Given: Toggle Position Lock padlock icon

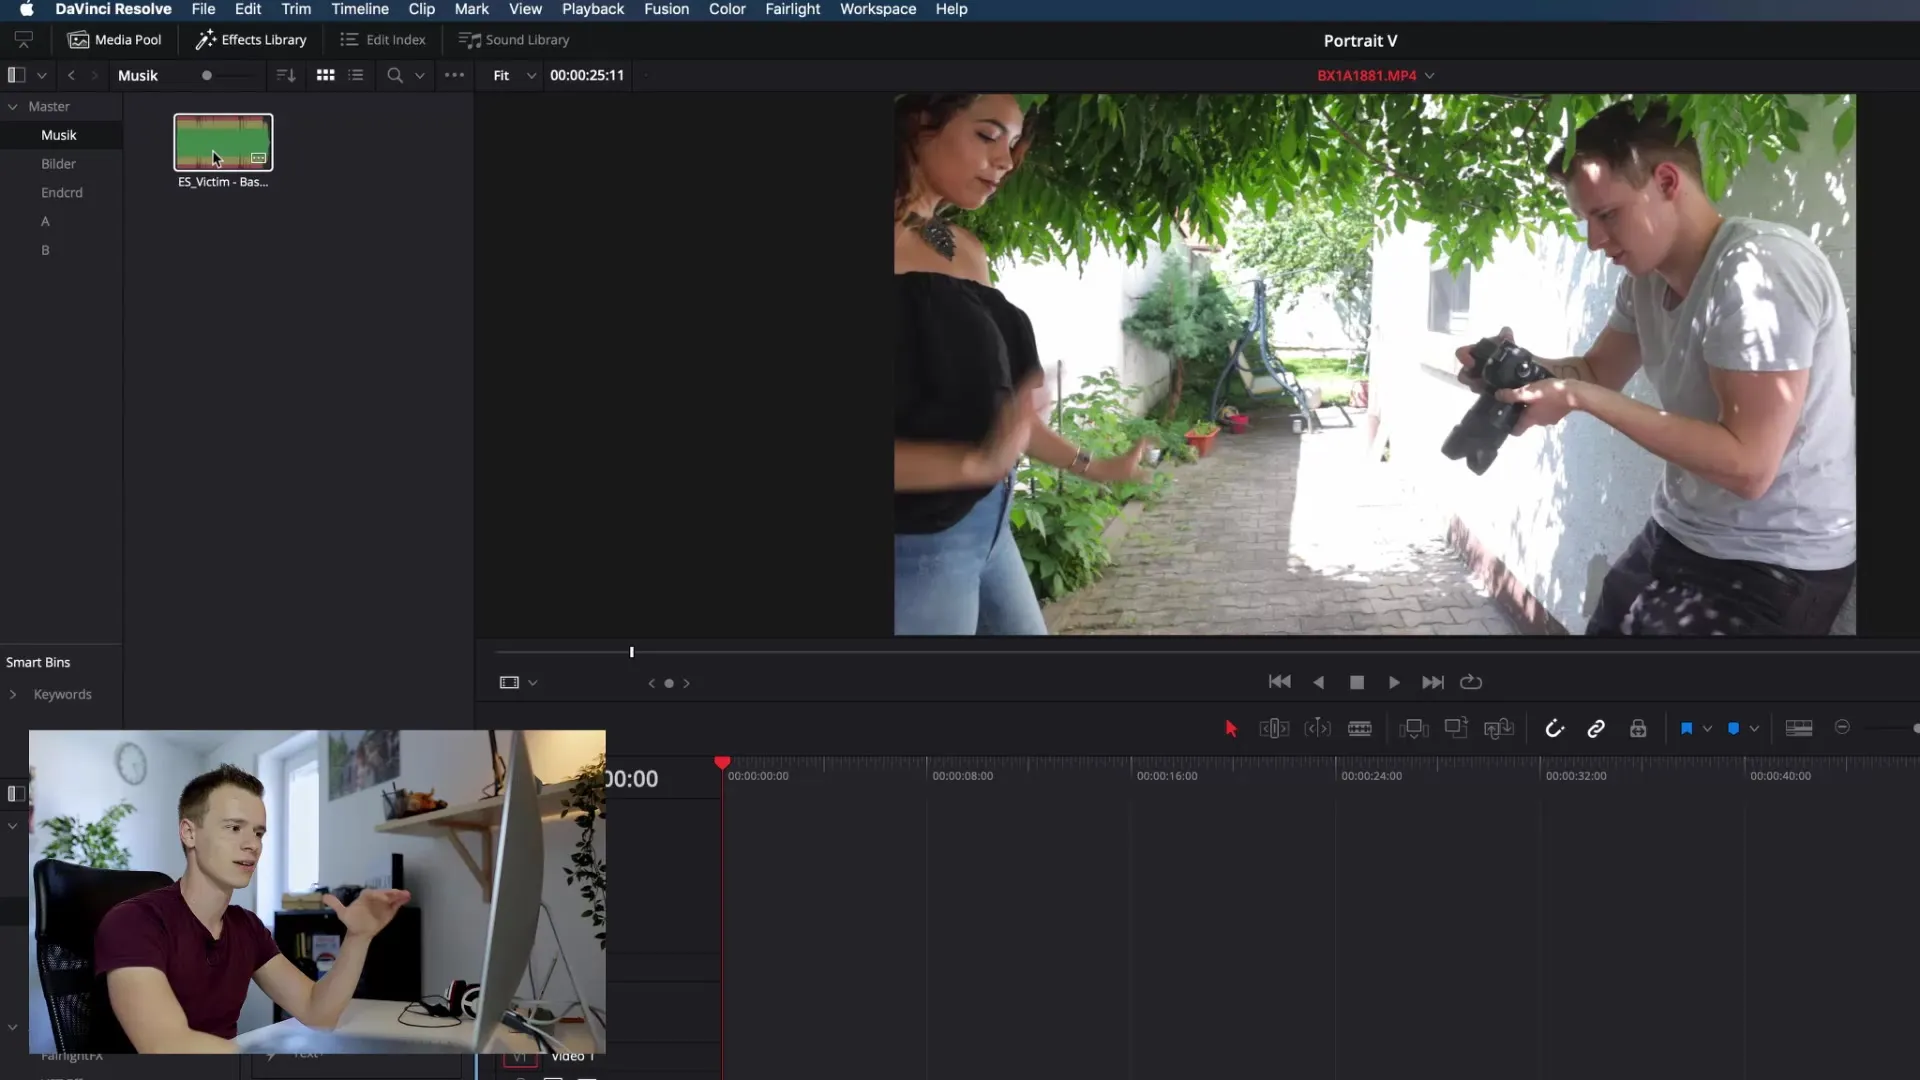Looking at the screenshot, I should [1638, 729].
